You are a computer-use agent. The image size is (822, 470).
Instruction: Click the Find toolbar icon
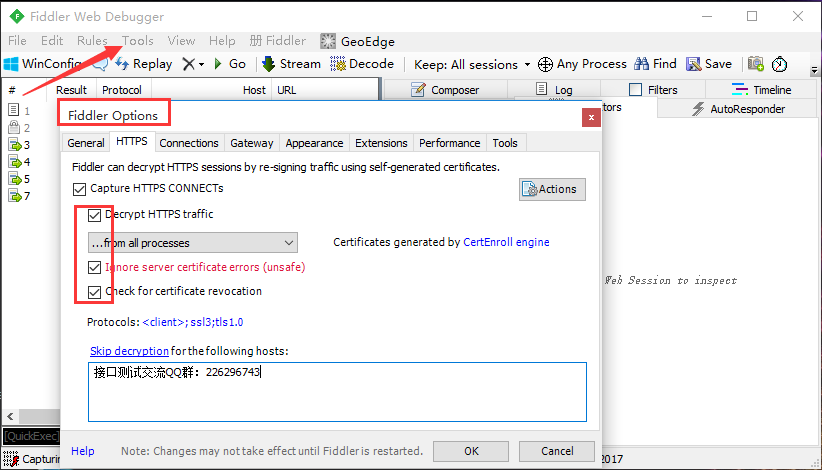(642, 64)
